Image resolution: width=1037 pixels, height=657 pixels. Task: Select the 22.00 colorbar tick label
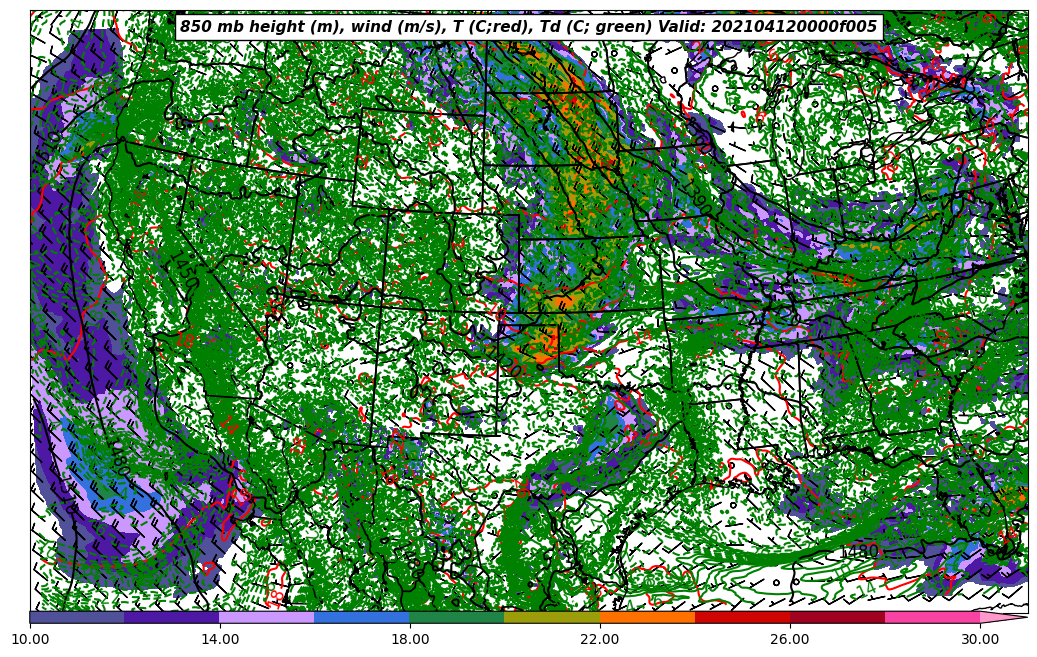[600, 638]
